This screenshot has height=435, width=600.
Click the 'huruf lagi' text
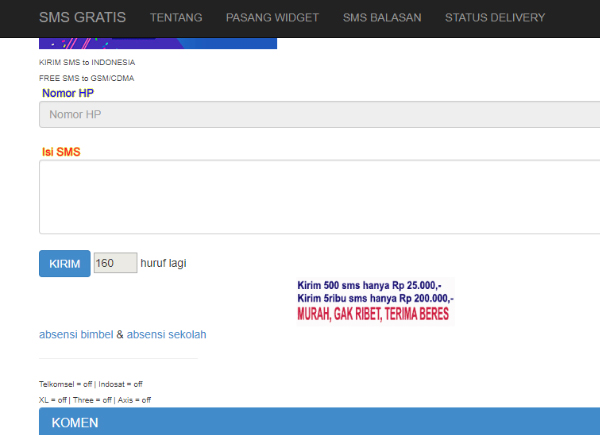pyautogui.click(x=163, y=263)
